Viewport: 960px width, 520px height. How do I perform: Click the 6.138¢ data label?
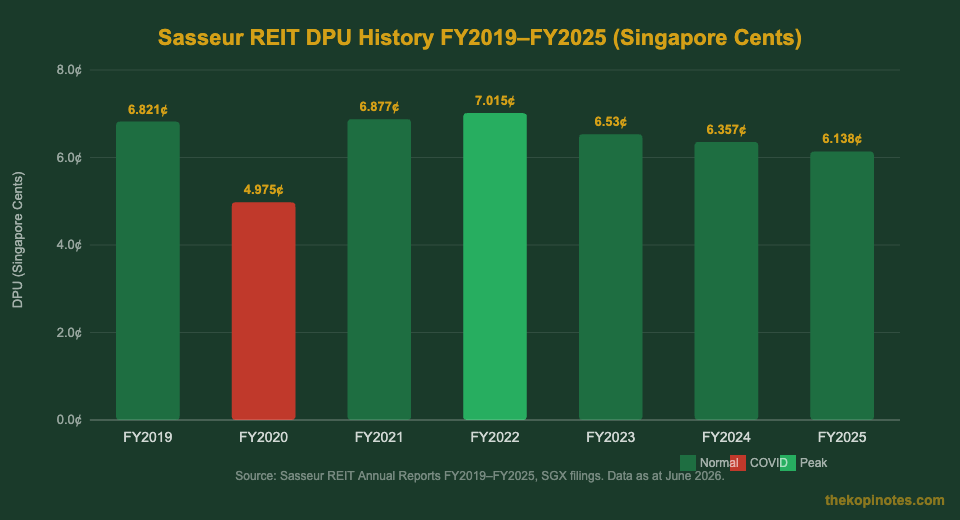[842, 139]
